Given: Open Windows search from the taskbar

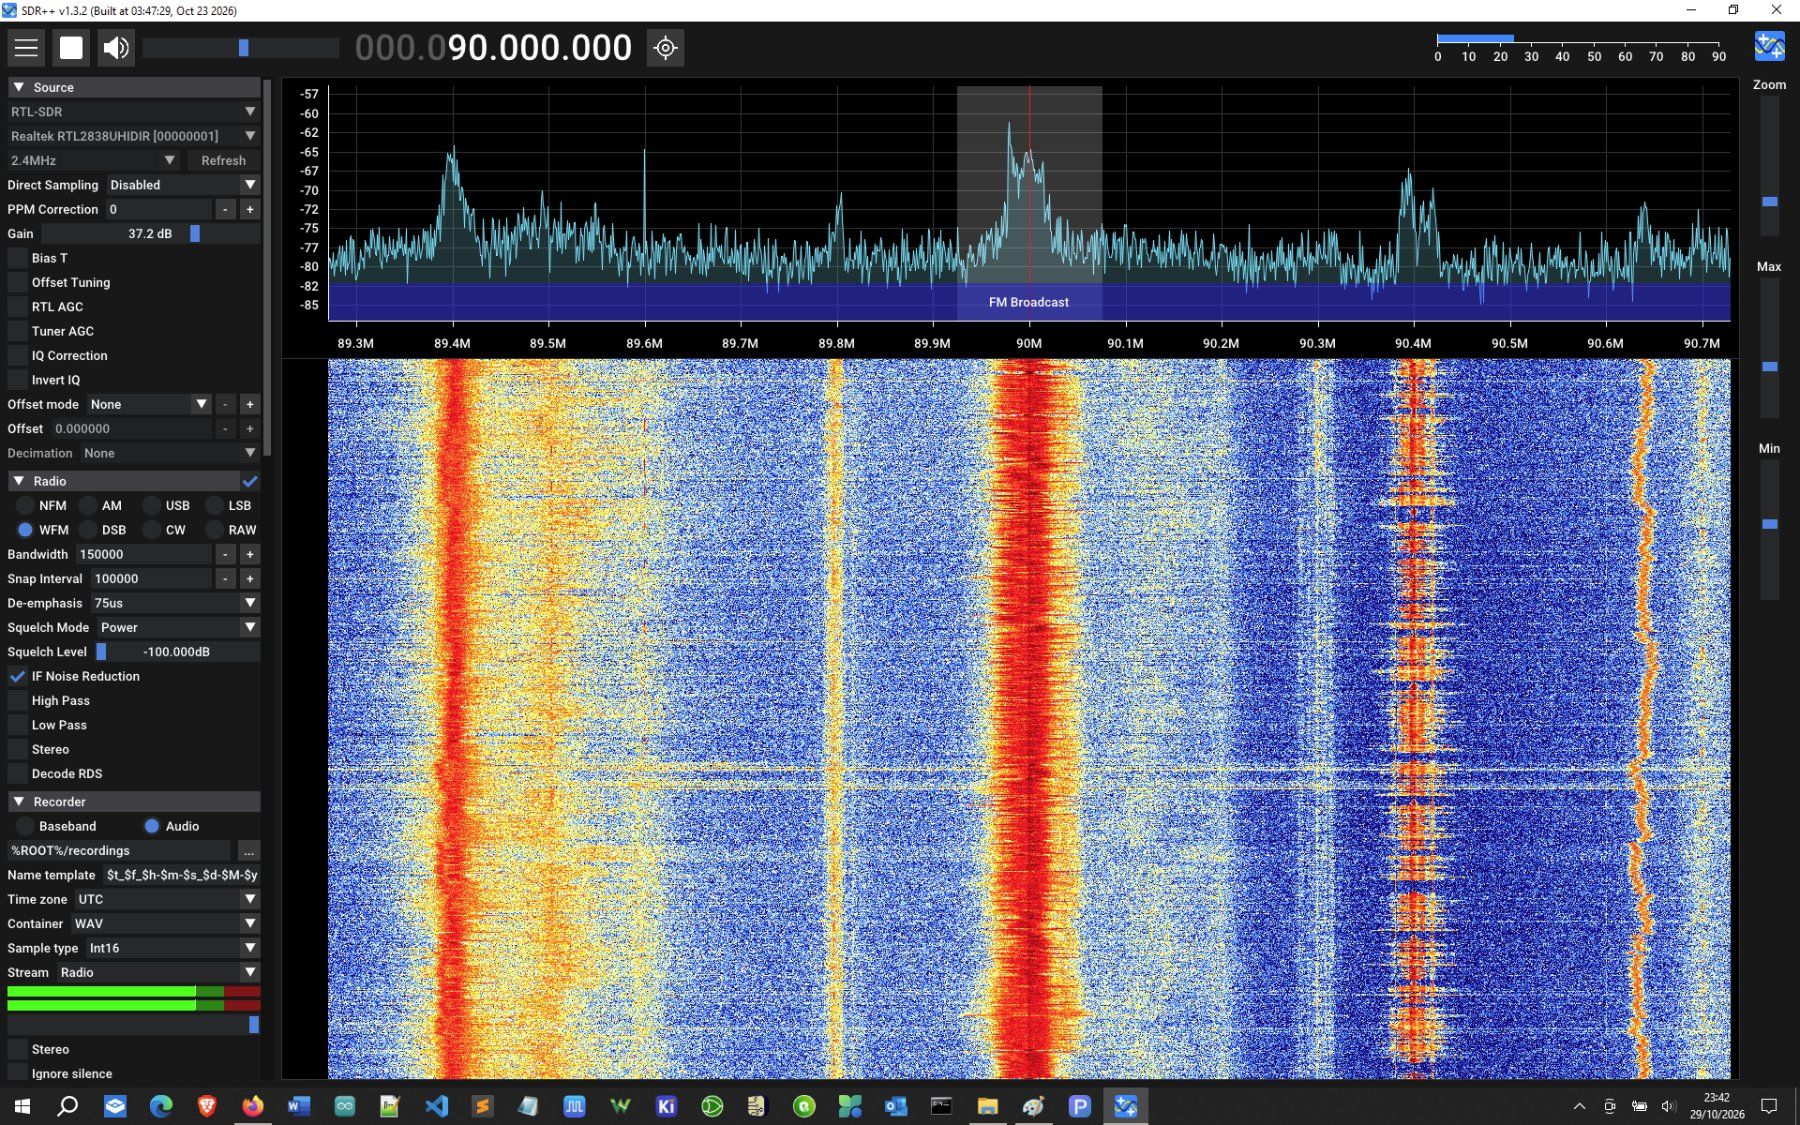Looking at the screenshot, I should coord(68,1105).
